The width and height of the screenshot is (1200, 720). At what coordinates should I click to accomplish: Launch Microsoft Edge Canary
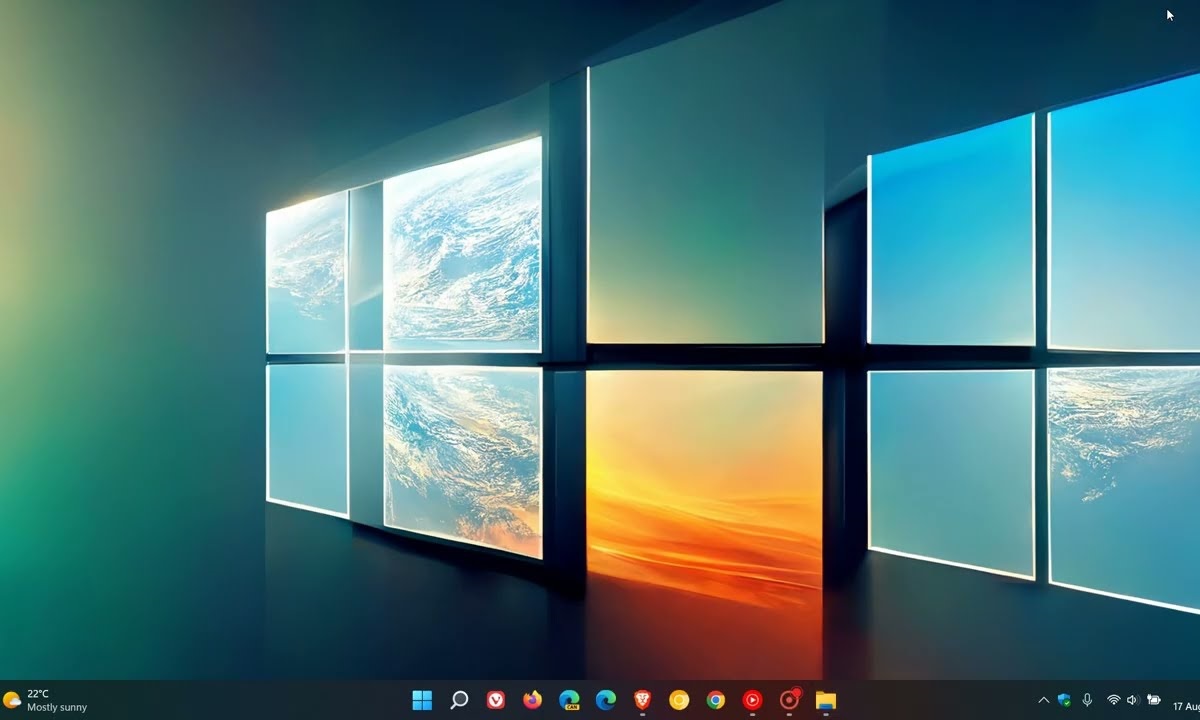(x=568, y=701)
